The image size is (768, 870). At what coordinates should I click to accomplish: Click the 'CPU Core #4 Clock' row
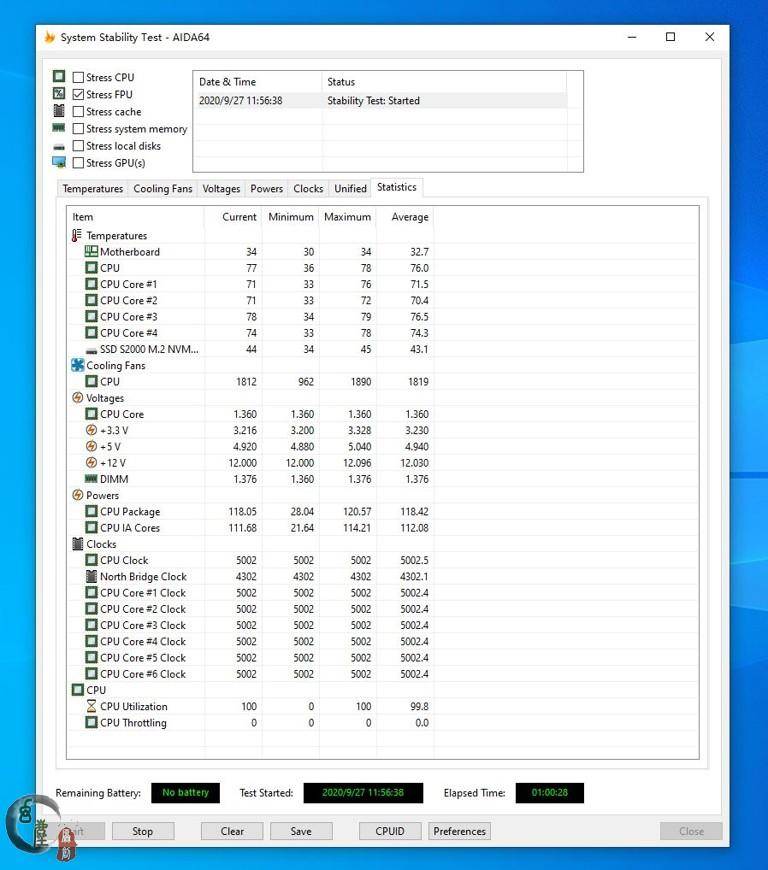click(x=250, y=641)
